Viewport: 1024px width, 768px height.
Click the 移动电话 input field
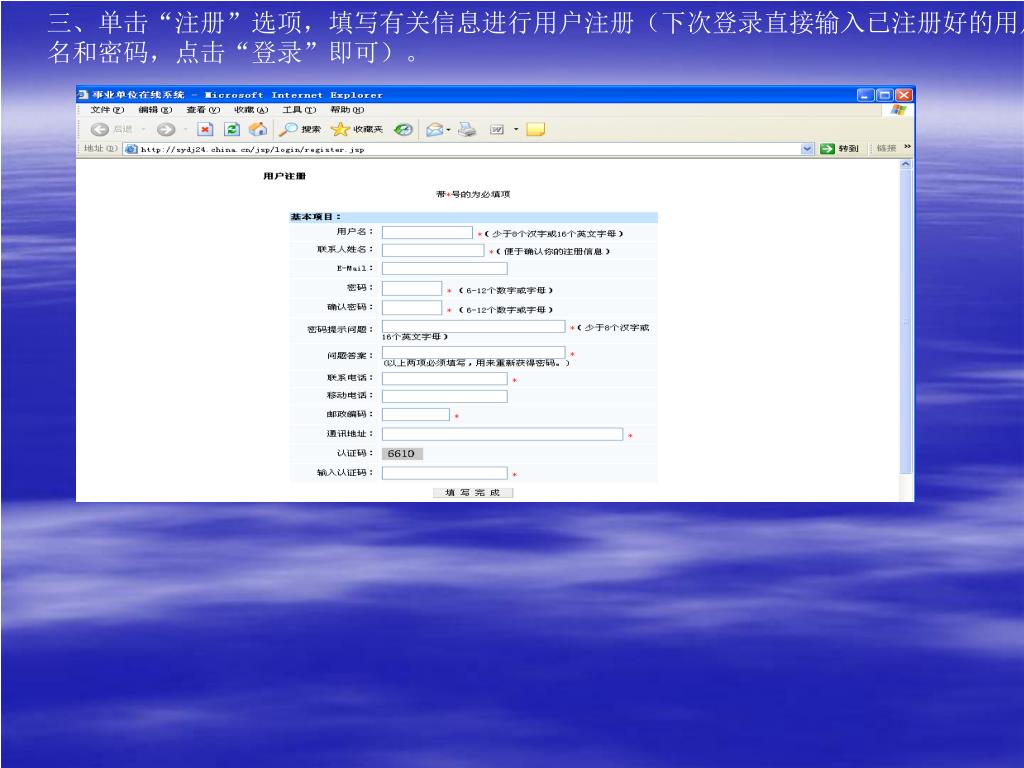click(445, 396)
